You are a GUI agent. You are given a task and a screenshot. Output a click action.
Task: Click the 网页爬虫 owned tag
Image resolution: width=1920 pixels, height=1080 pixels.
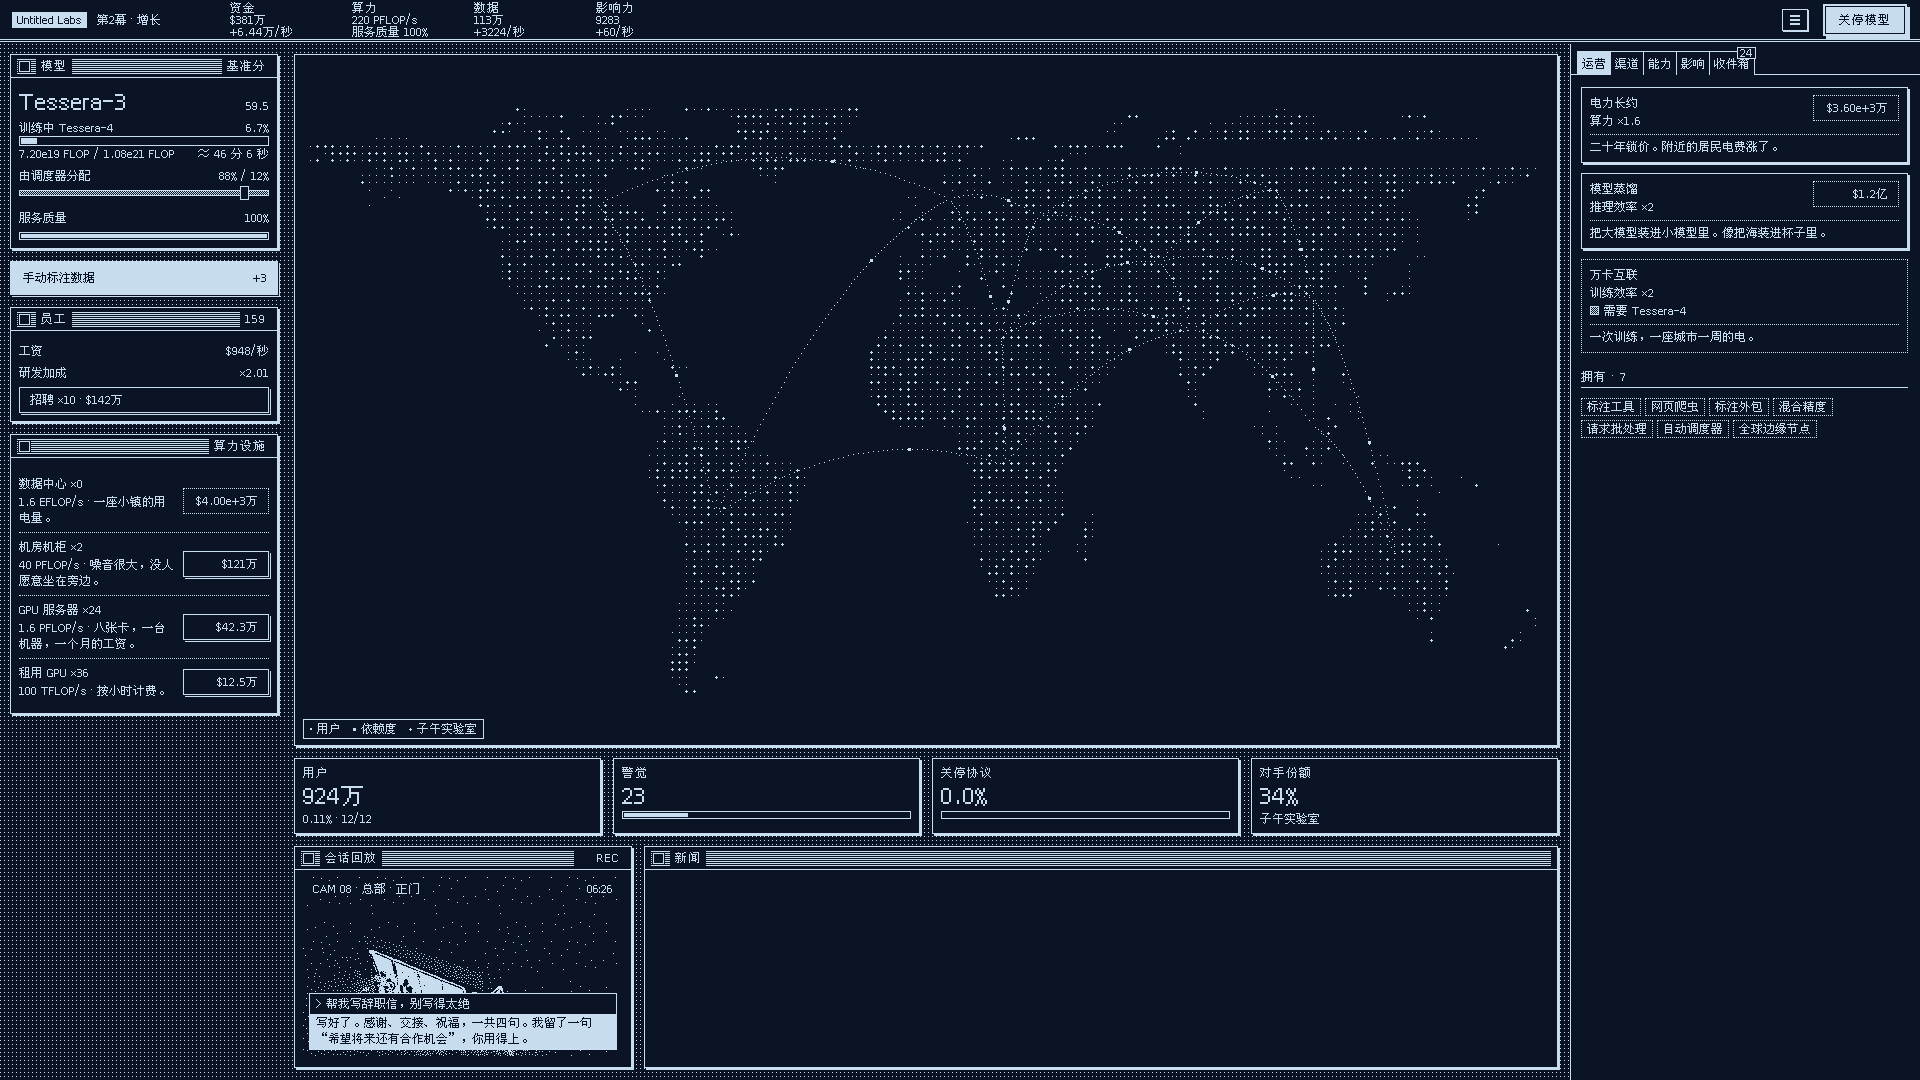[x=1674, y=407]
